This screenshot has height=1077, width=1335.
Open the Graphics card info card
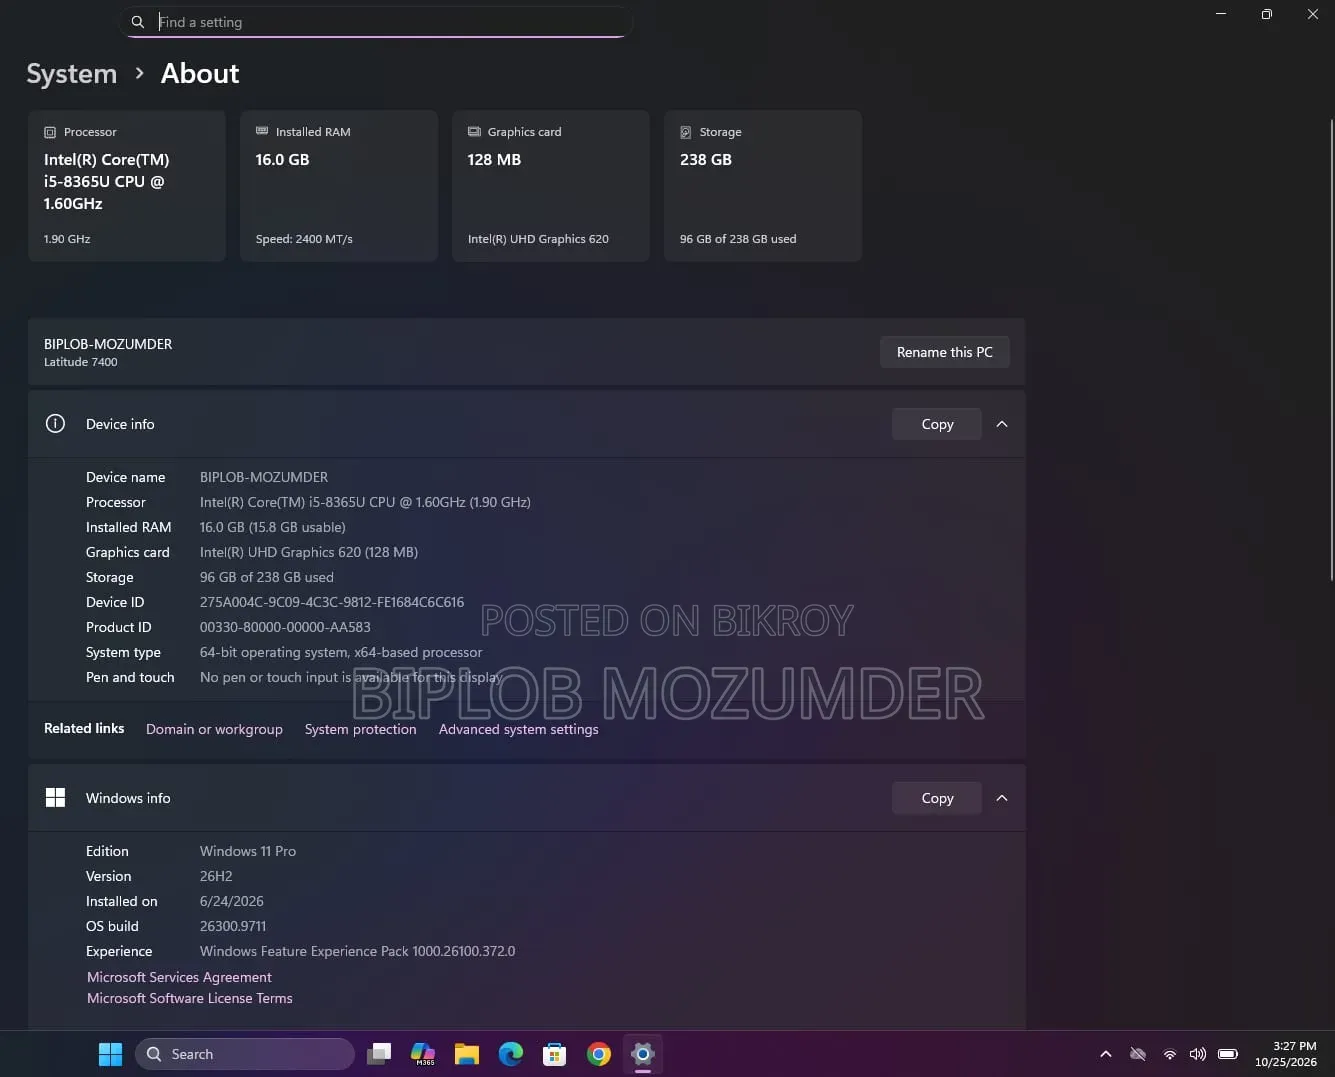tap(551, 186)
